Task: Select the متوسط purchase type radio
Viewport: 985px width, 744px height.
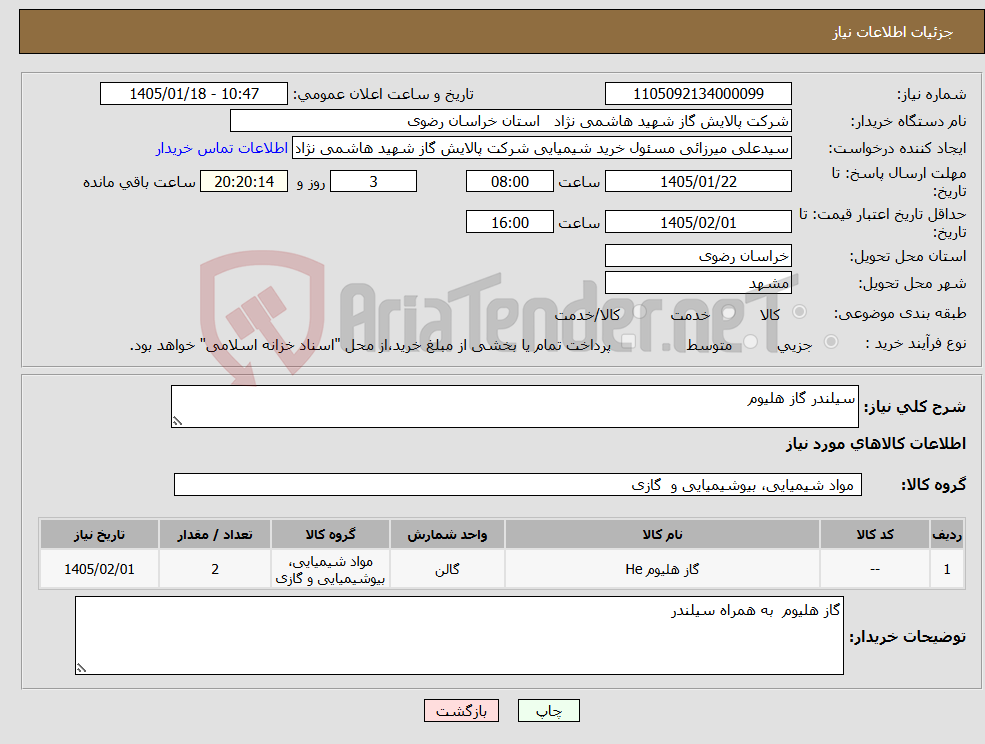Action: coord(751,342)
